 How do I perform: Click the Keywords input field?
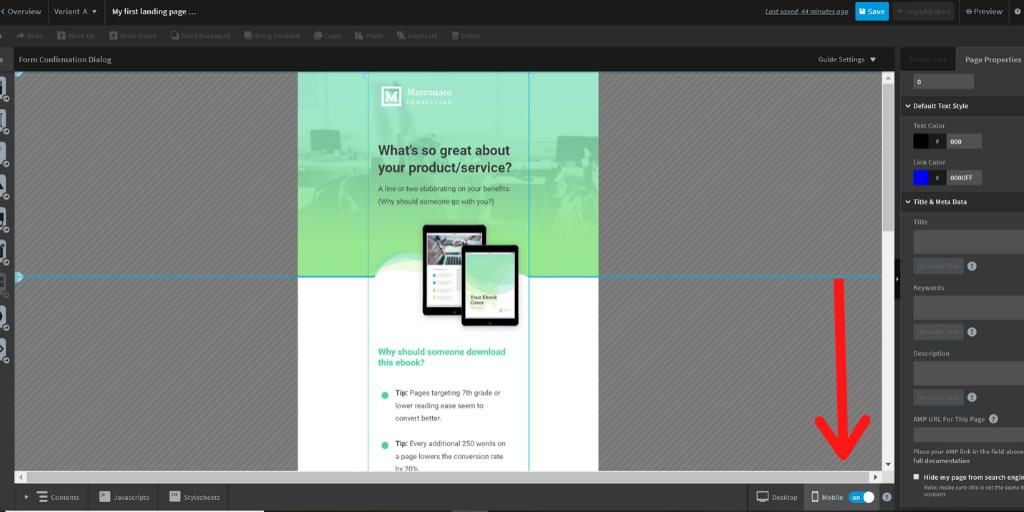(968, 308)
